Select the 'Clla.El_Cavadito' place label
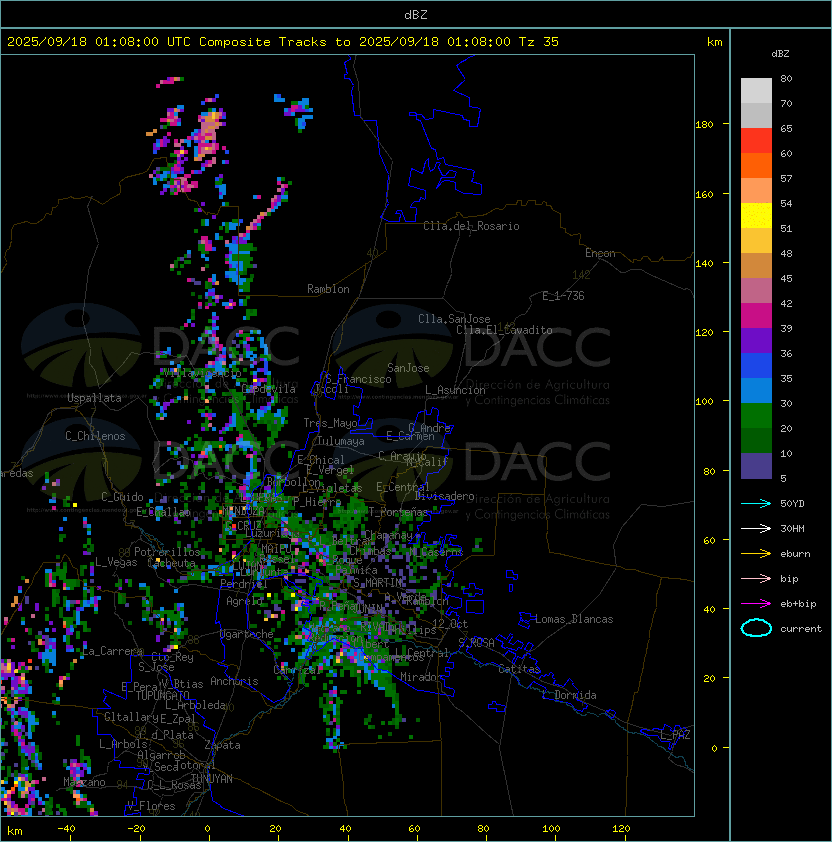832x842 pixels. tap(504, 330)
